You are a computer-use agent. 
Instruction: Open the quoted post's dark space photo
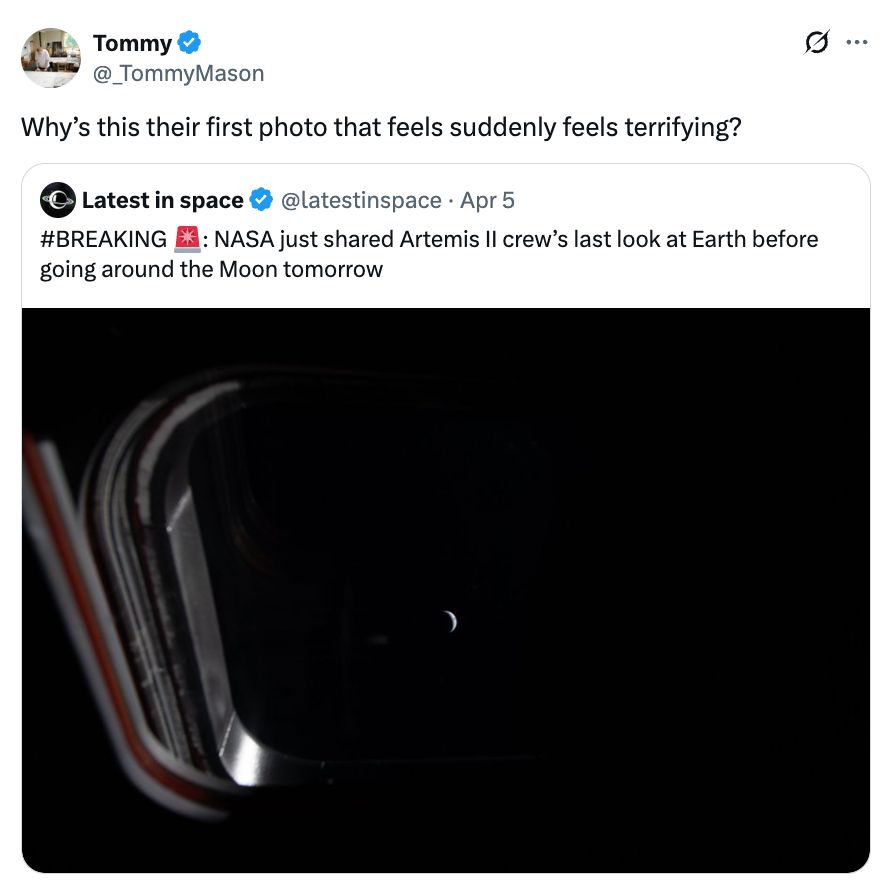pyautogui.click(x=600, y=500)
